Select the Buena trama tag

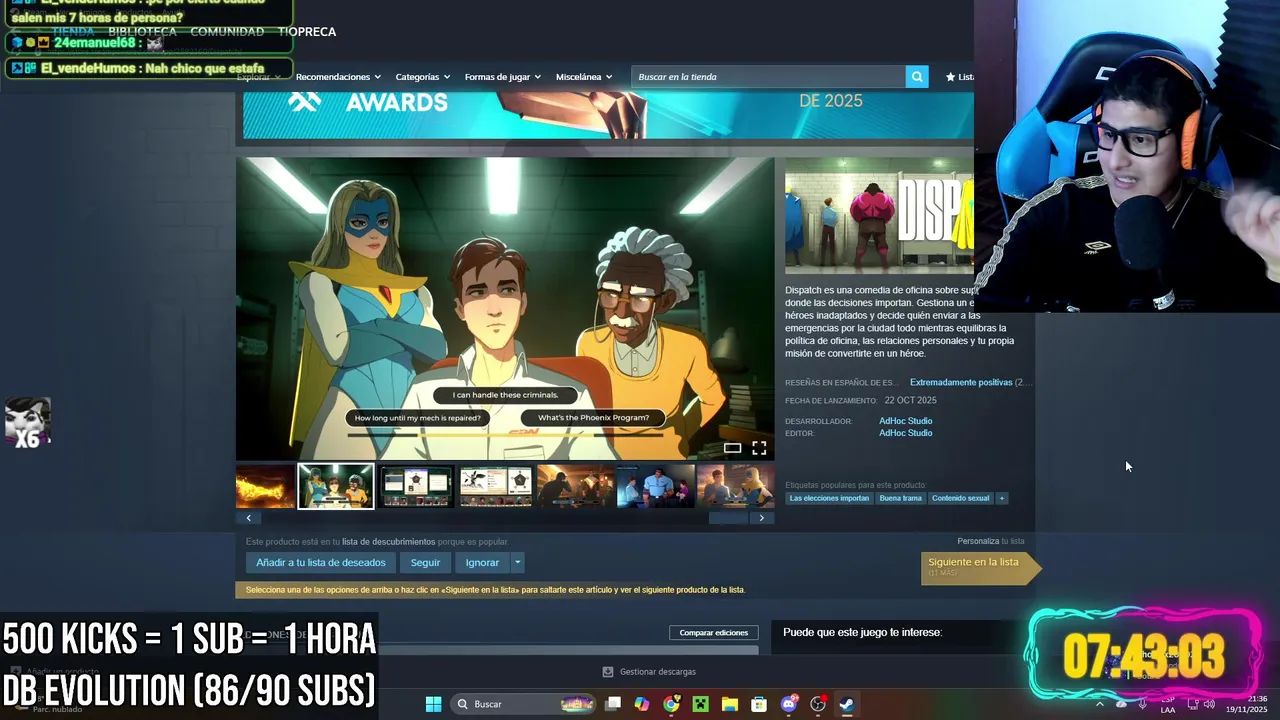[900, 498]
